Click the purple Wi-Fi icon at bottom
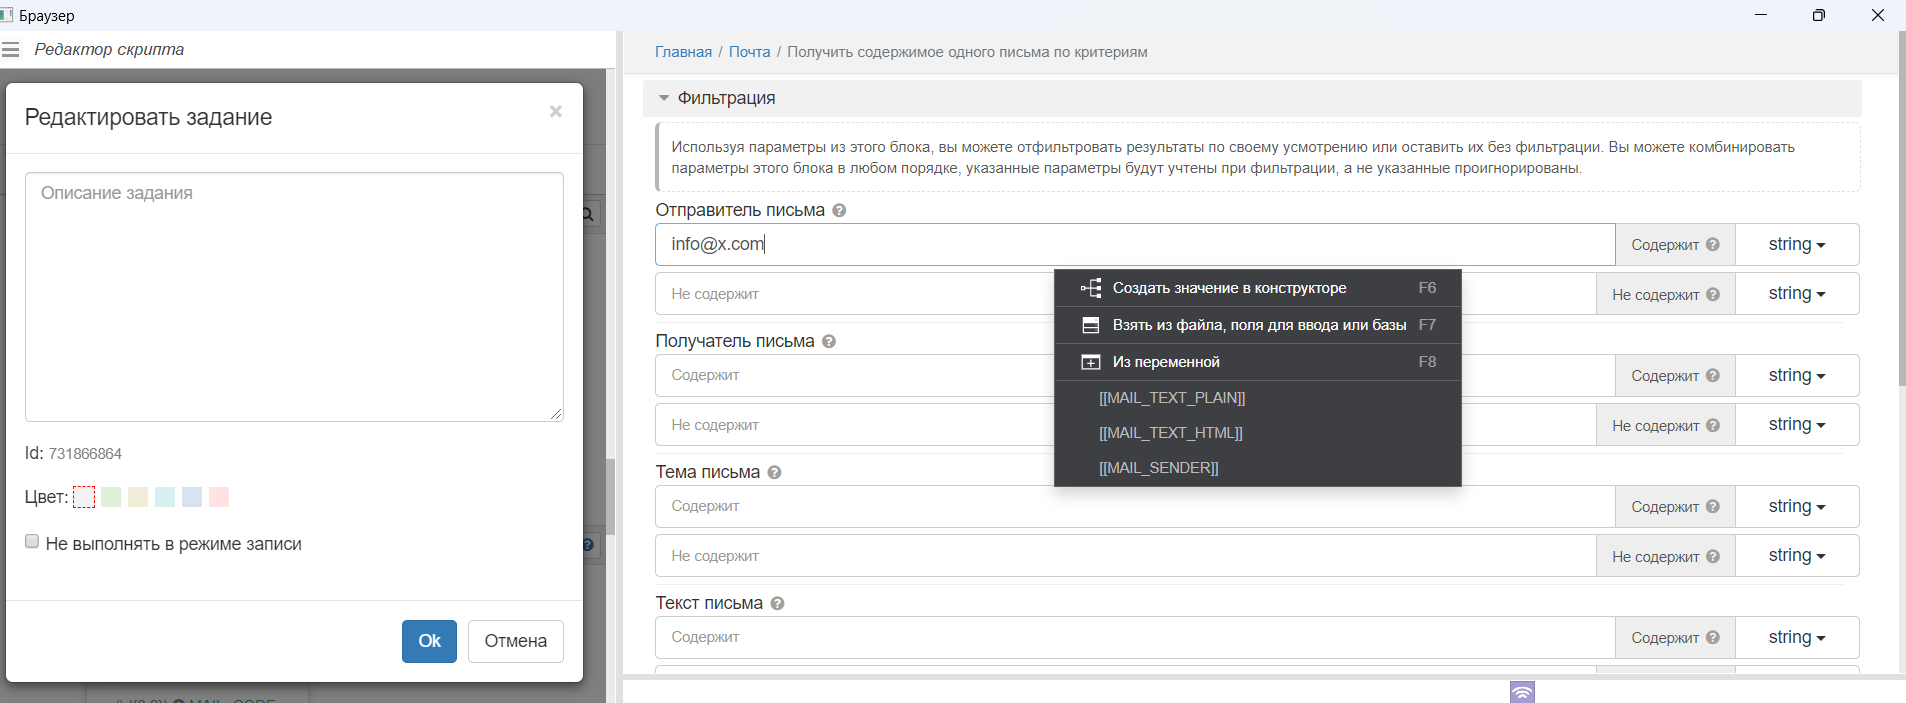The width and height of the screenshot is (1906, 703). coord(1522,692)
